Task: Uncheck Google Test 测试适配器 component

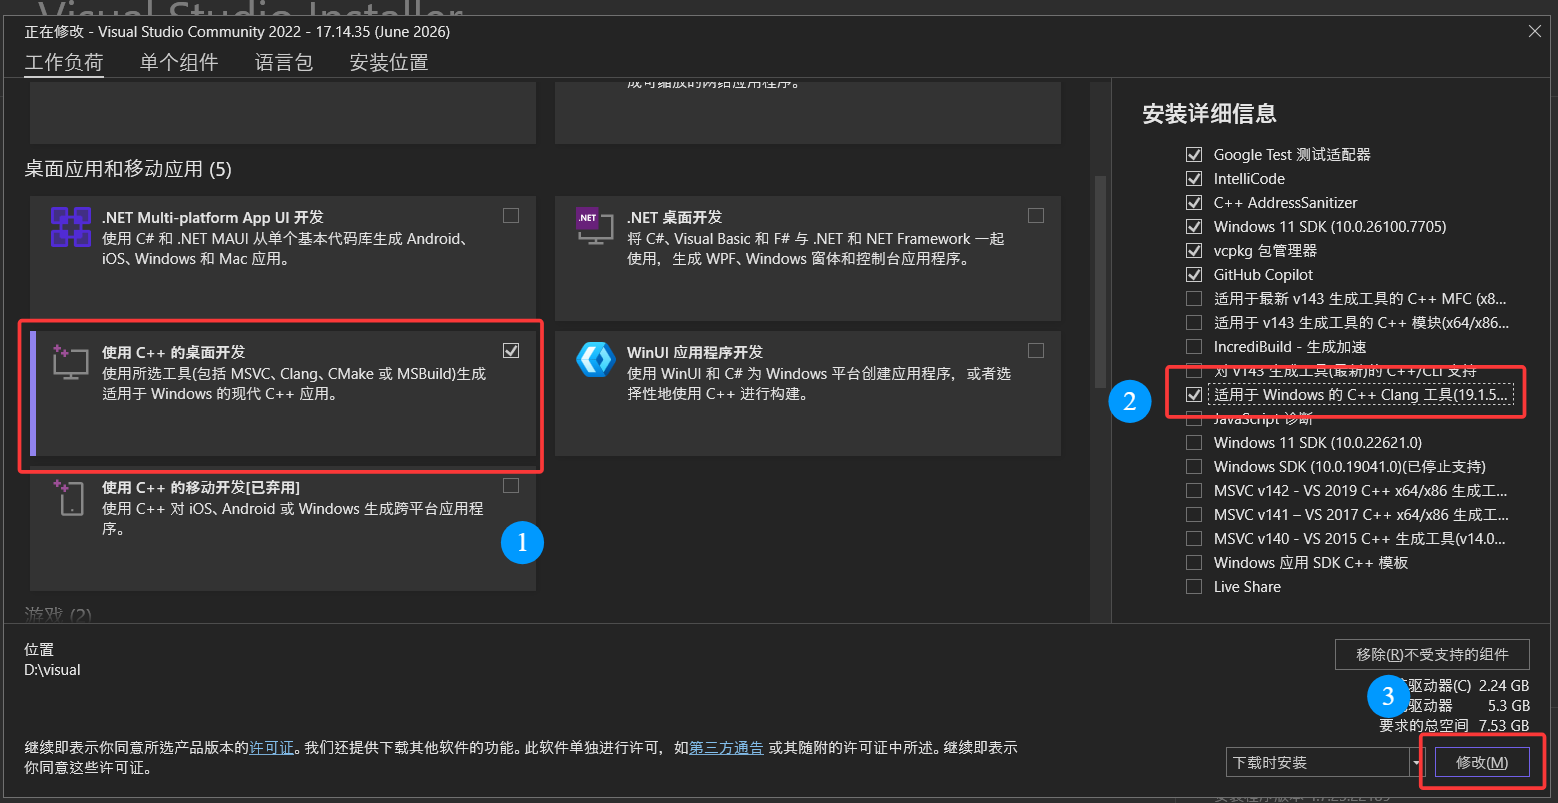Action: coord(1193,155)
